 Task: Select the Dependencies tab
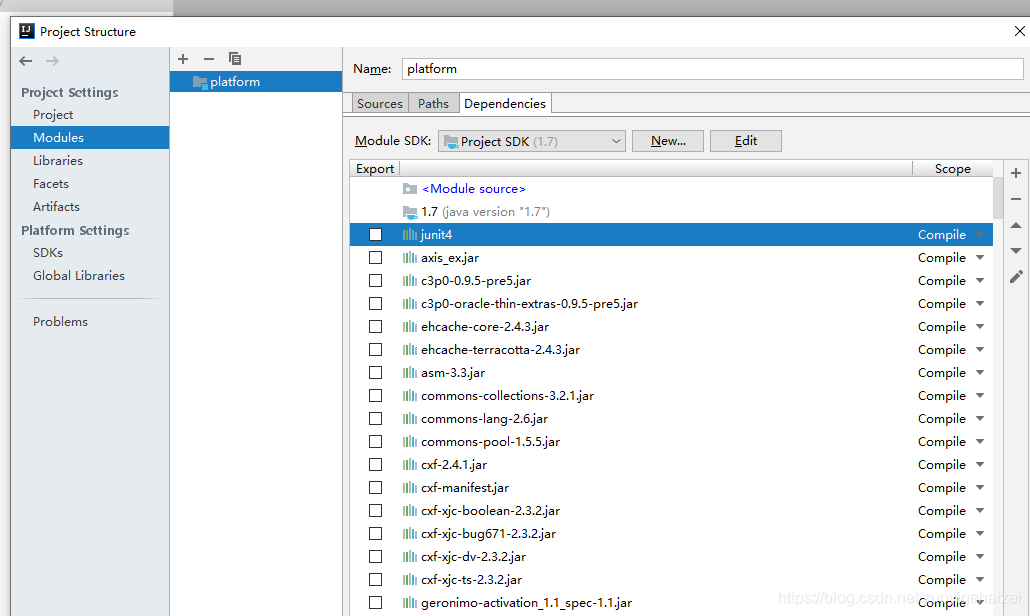[x=504, y=104]
